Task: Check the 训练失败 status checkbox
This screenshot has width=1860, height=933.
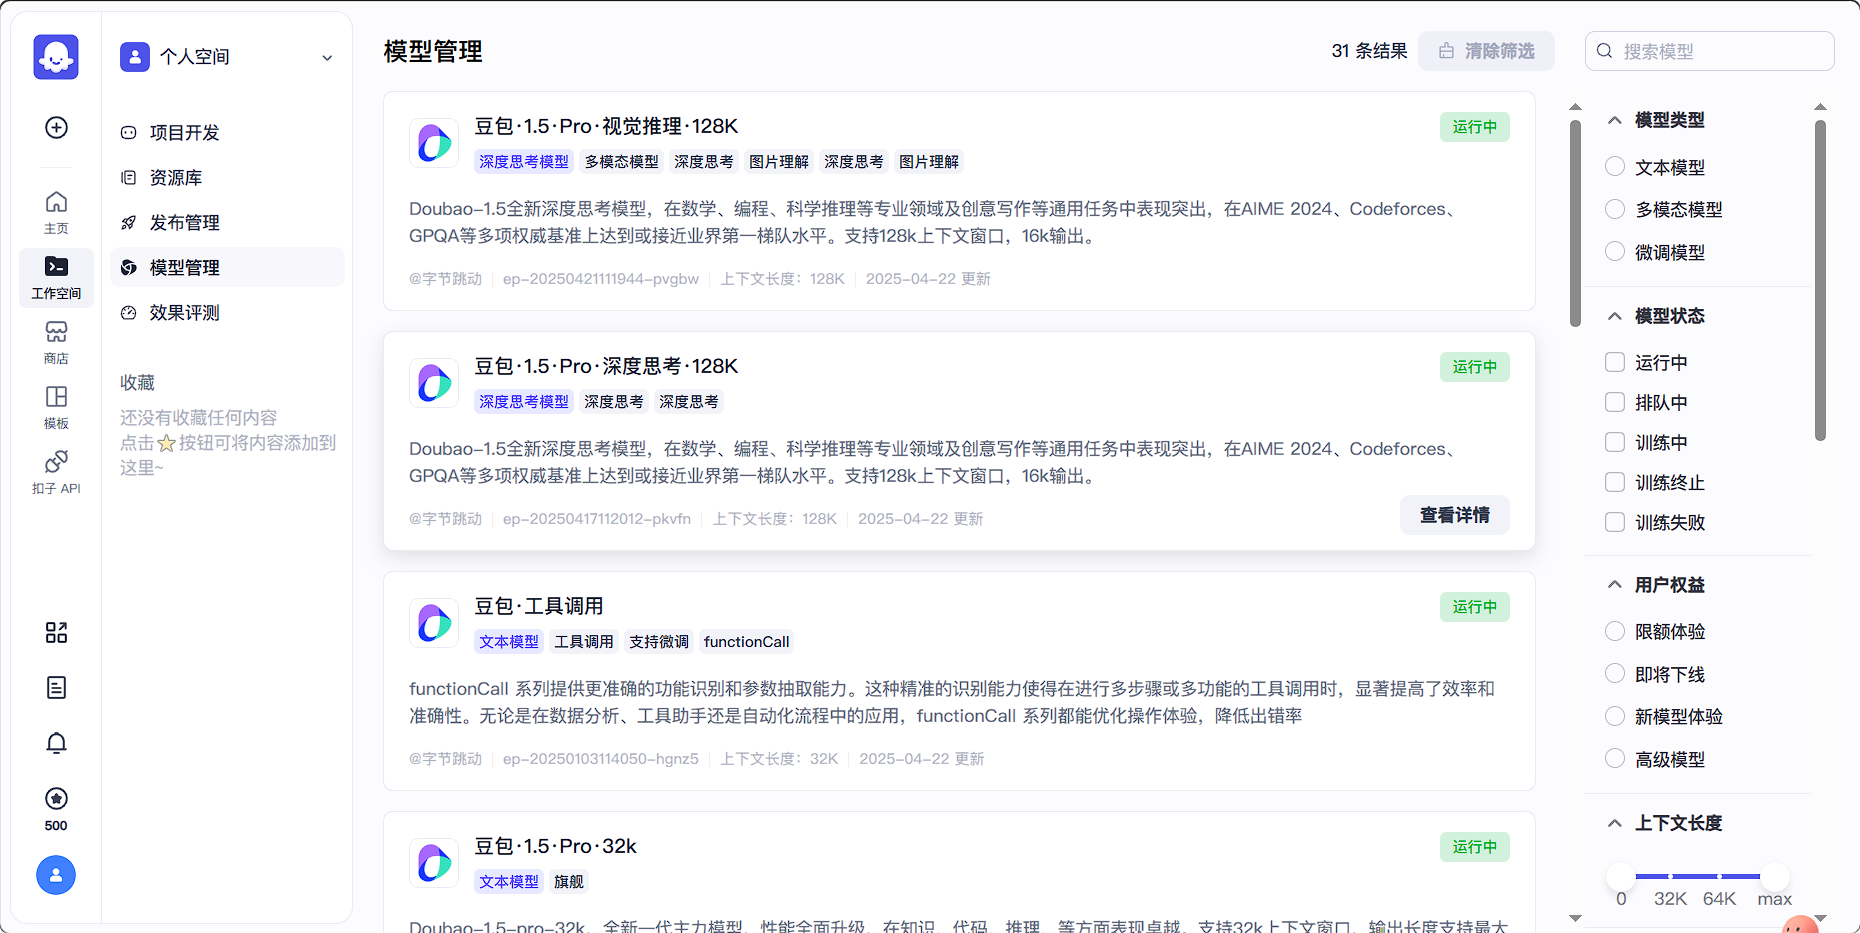Action: [1615, 522]
